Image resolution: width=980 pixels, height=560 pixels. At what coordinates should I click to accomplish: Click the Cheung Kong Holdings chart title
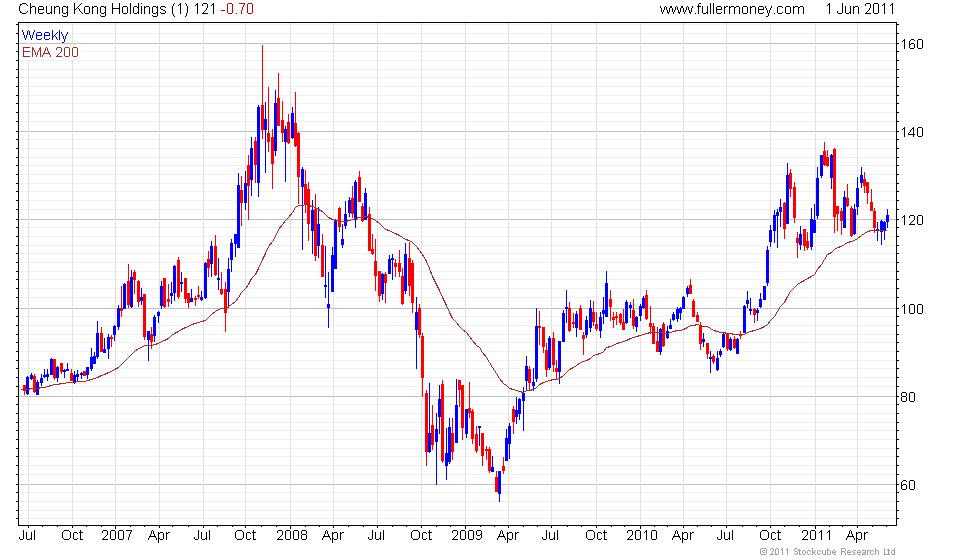click(x=94, y=9)
